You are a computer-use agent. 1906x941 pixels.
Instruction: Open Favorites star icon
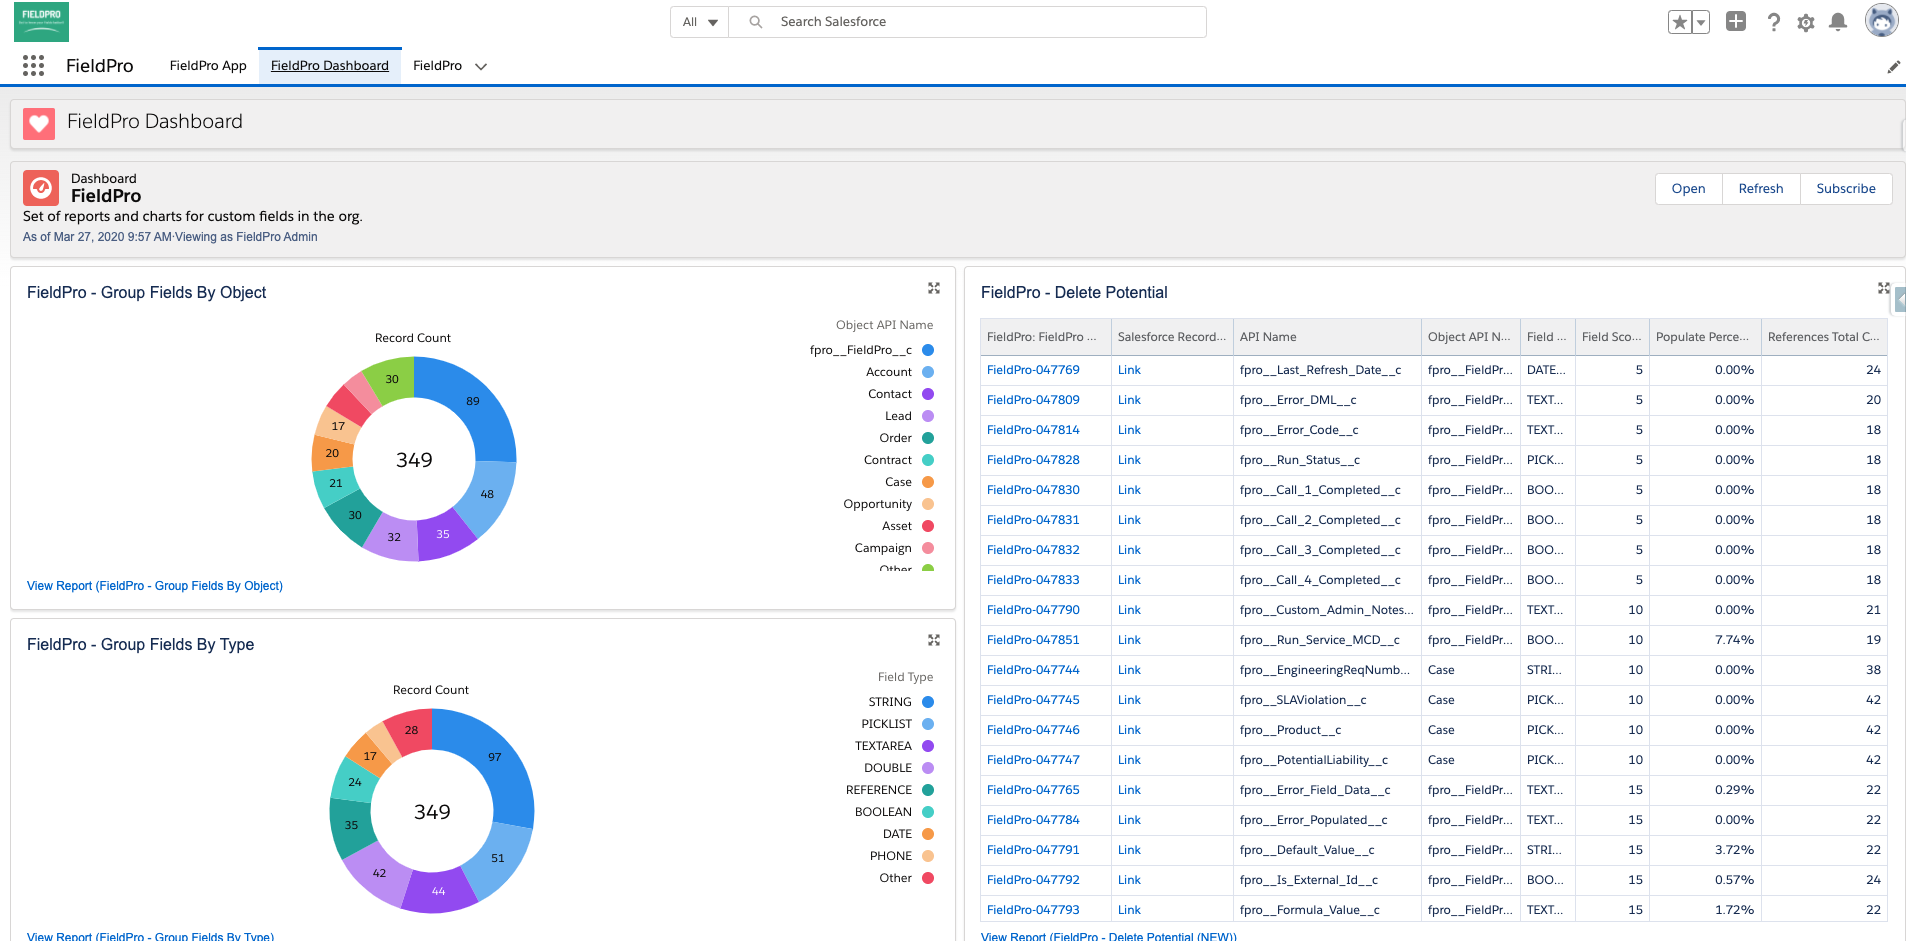[1680, 22]
